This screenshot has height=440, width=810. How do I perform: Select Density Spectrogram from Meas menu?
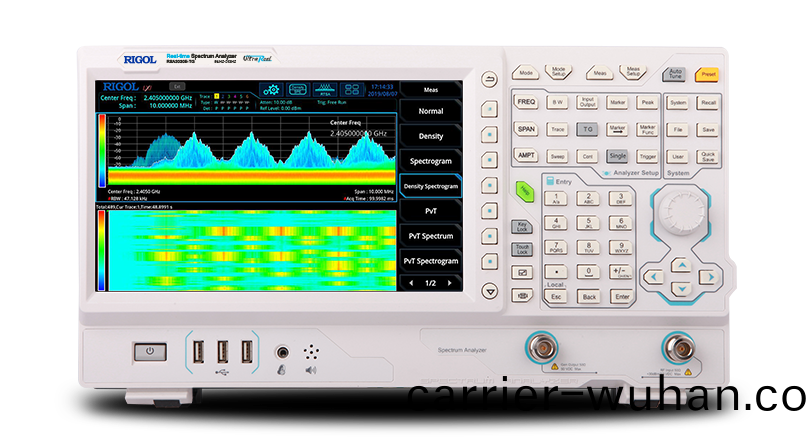click(x=430, y=186)
